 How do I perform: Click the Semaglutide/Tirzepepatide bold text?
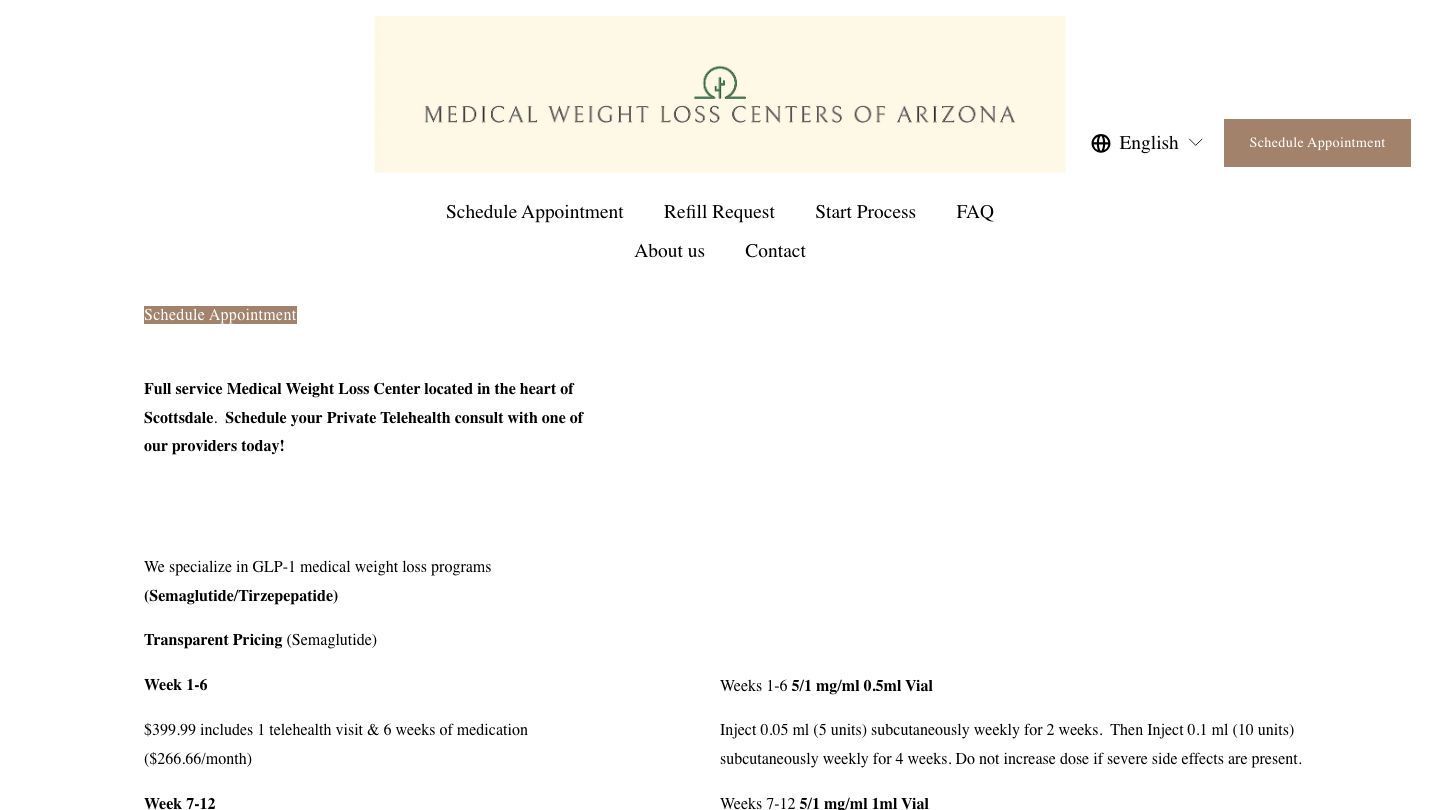pos(240,596)
